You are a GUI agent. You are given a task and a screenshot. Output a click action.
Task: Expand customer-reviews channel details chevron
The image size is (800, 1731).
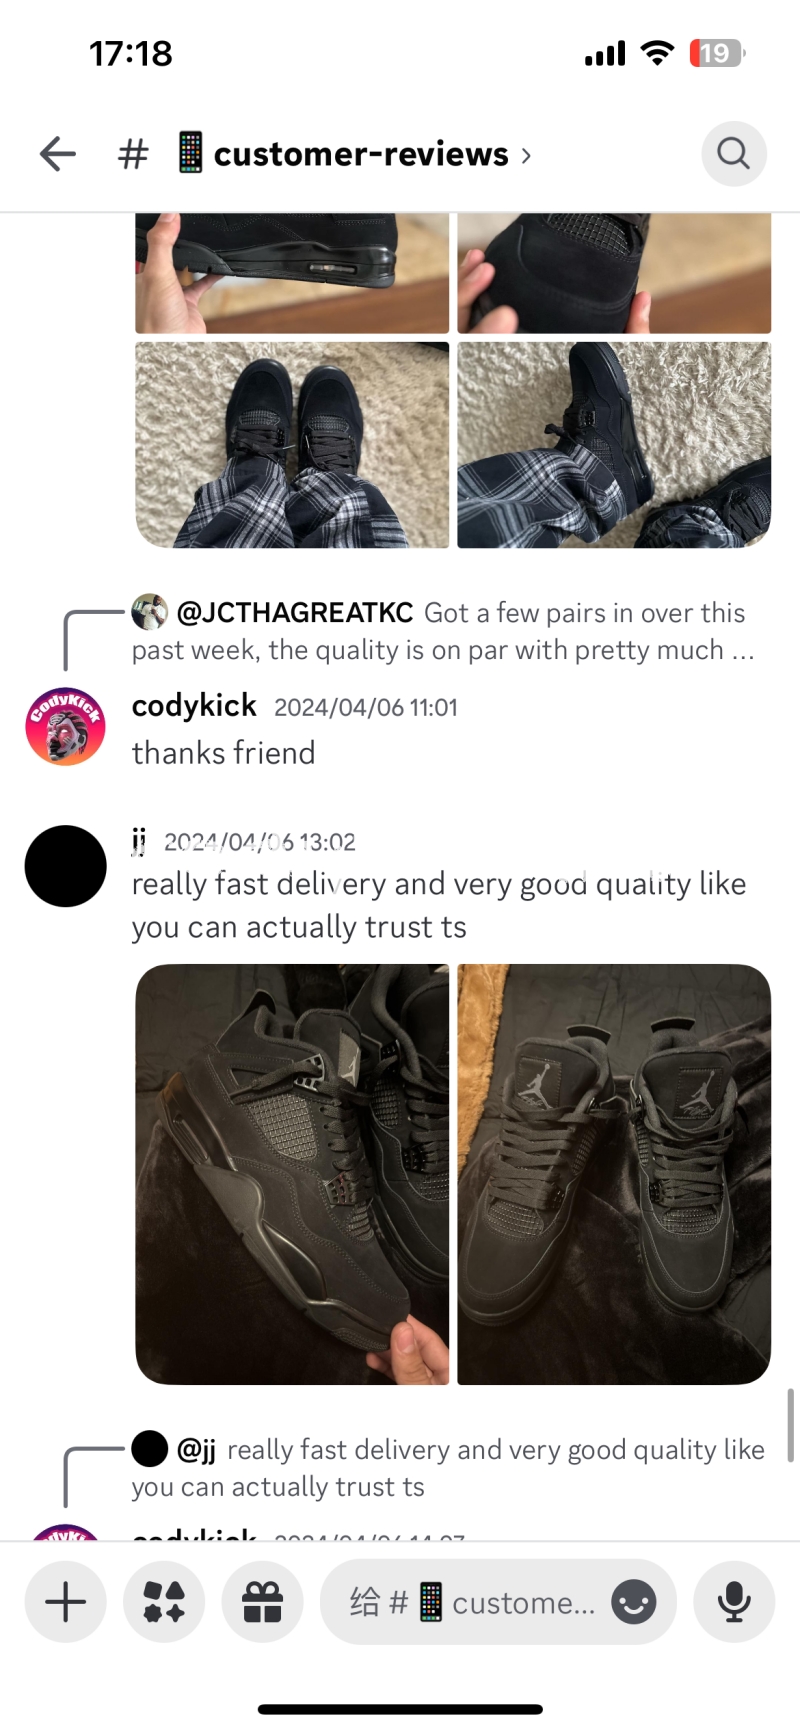526,155
